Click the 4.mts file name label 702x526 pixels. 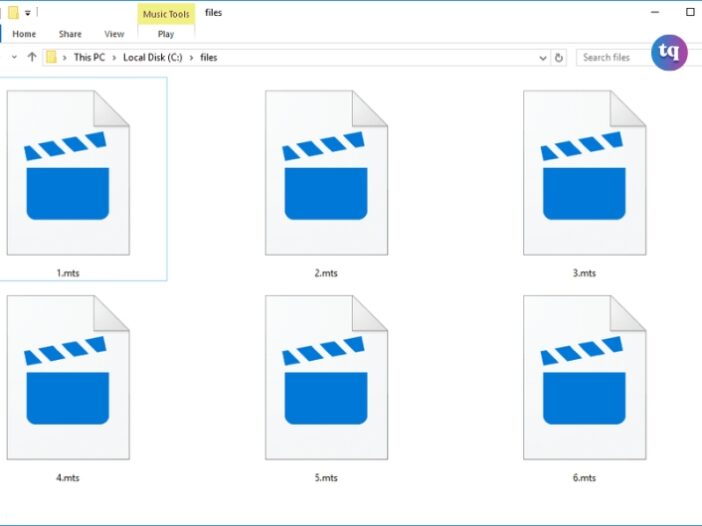pos(68,478)
